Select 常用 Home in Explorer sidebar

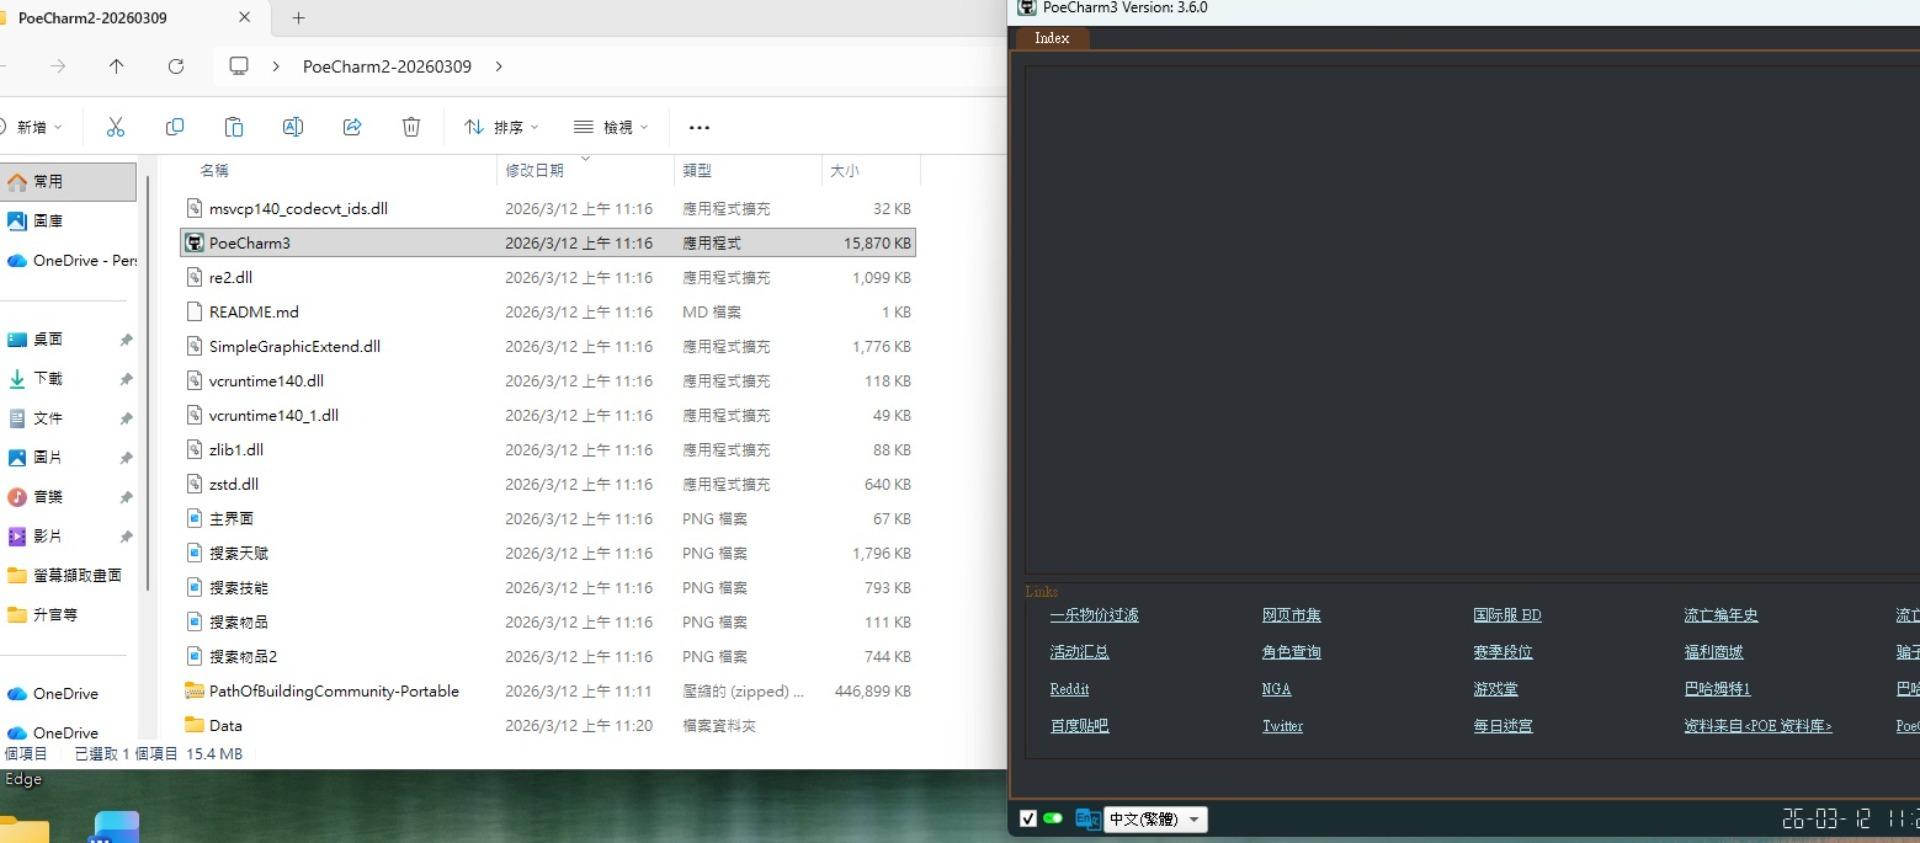pyautogui.click(x=68, y=182)
